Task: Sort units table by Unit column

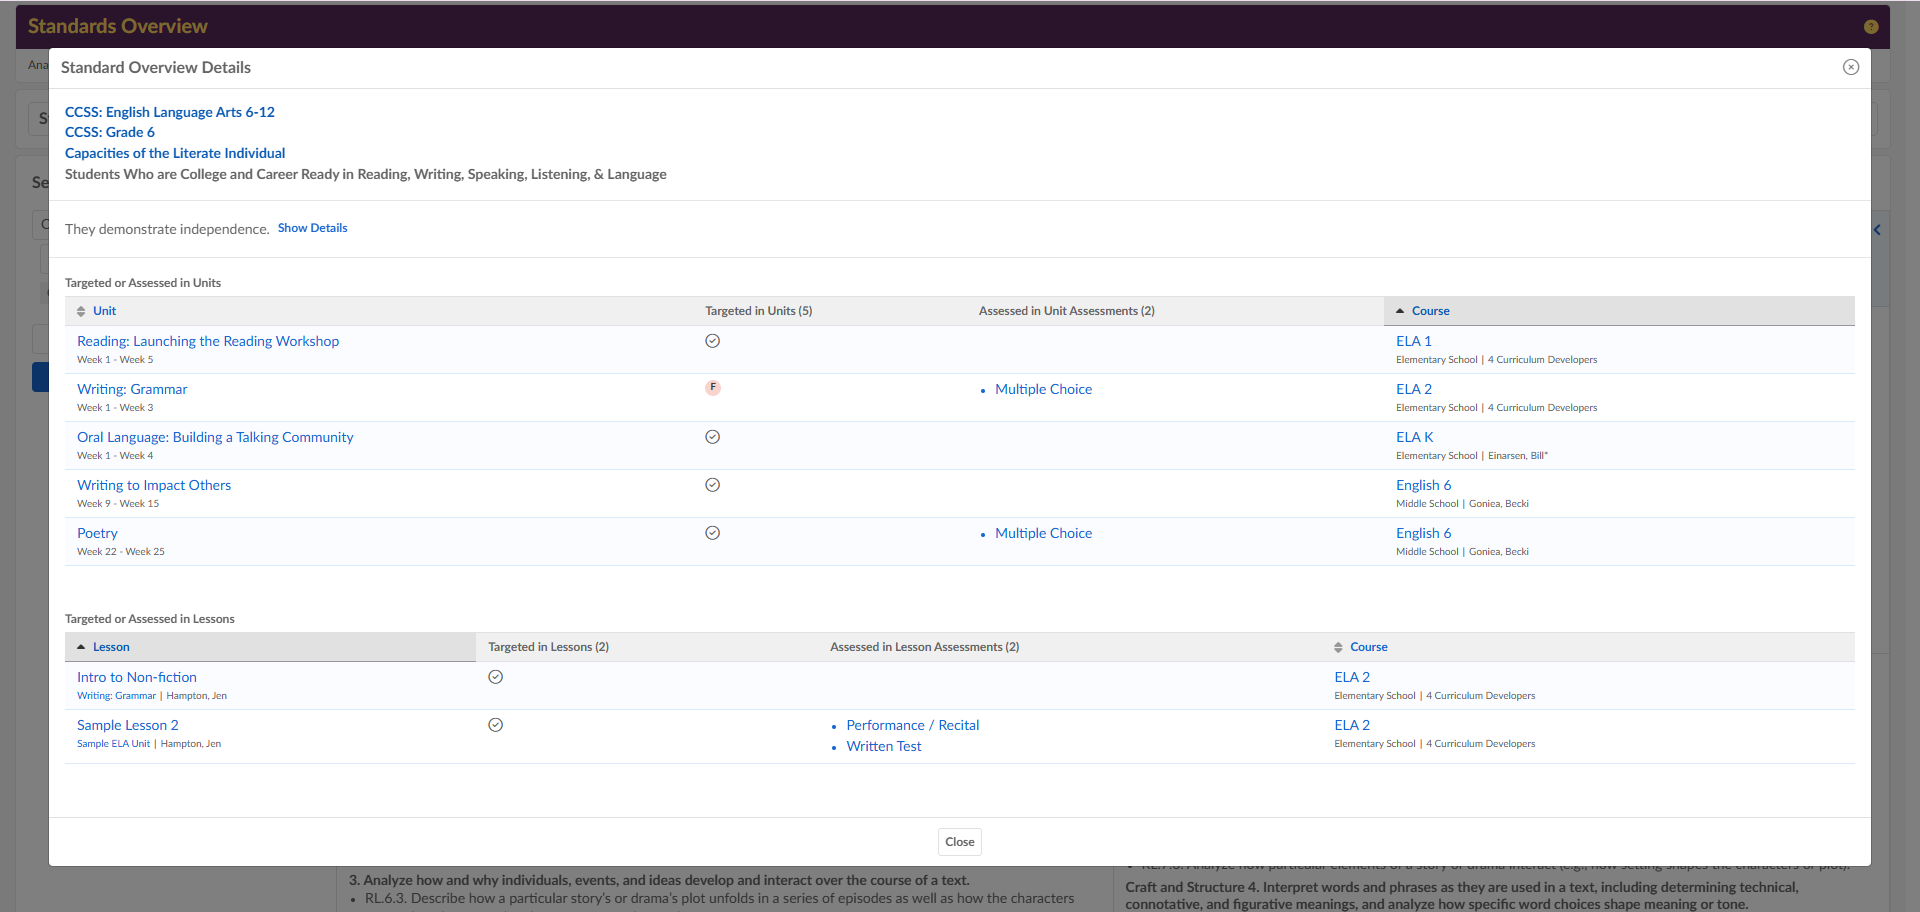Action: [104, 311]
